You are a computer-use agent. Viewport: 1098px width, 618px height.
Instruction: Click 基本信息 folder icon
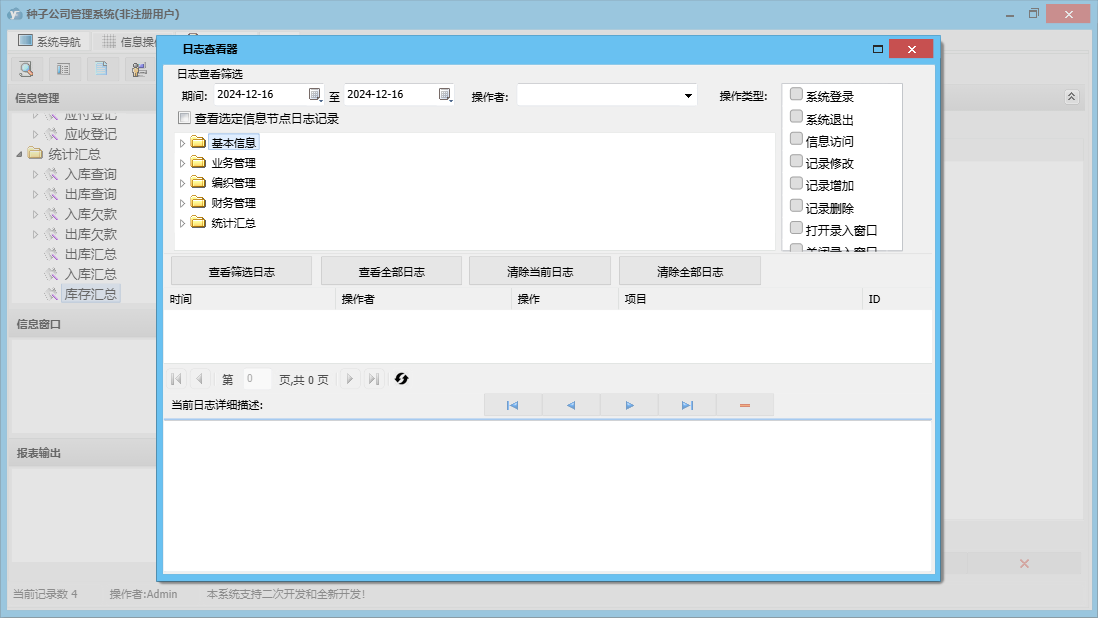click(198, 143)
